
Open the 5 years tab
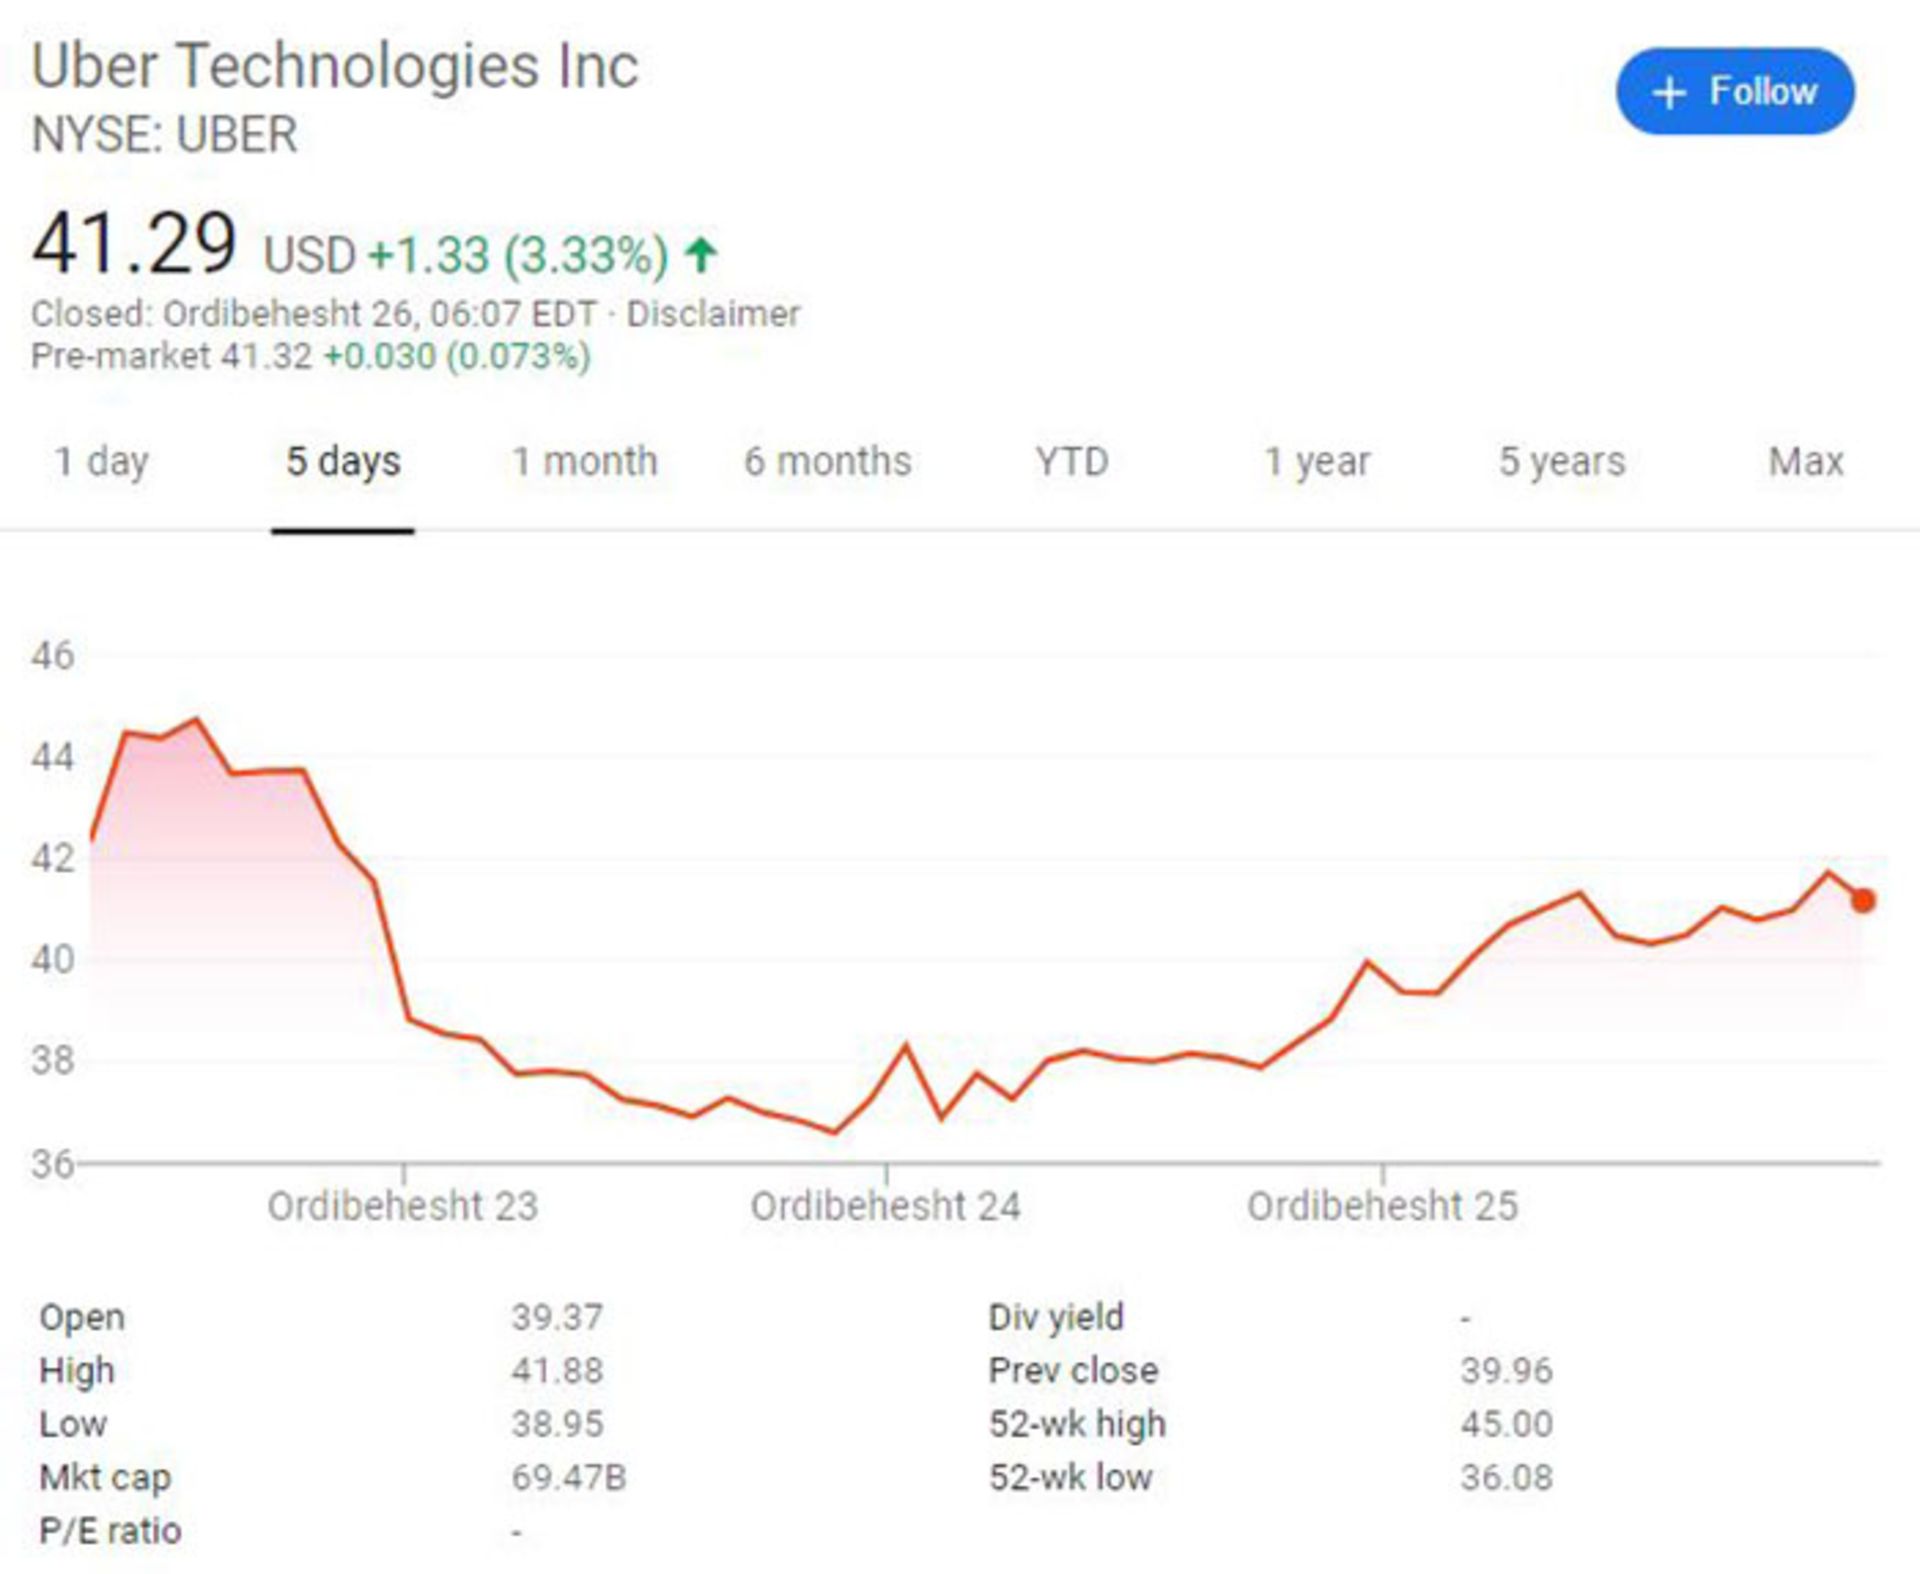[x=1561, y=462]
